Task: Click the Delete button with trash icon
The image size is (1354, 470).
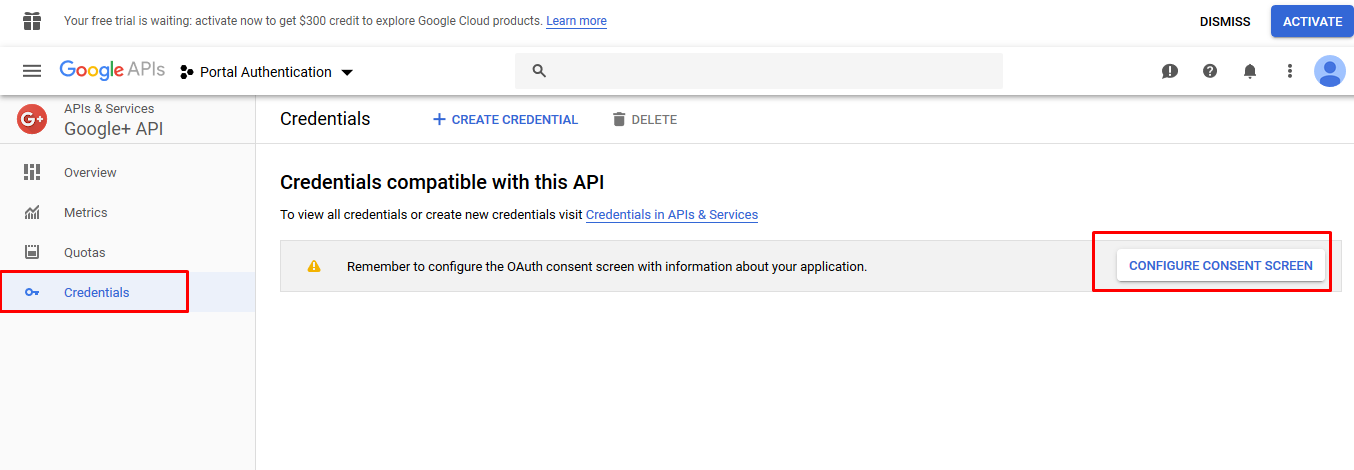Action: point(644,119)
